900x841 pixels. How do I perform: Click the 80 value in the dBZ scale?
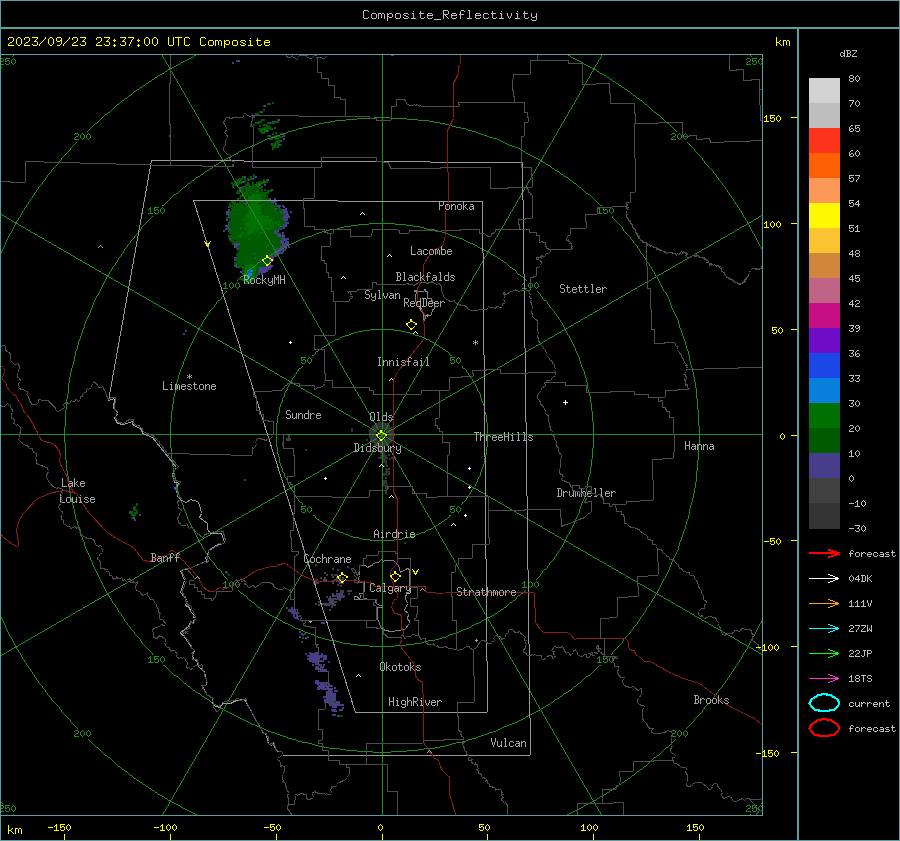[x=854, y=79]
